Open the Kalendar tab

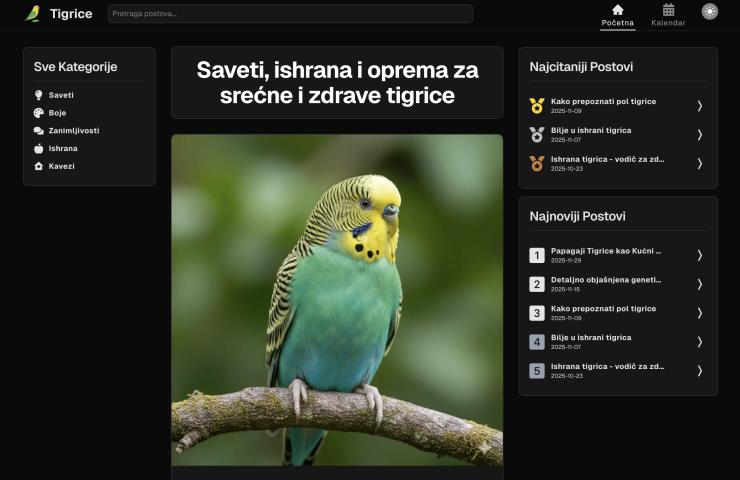pyautogui.click(x=668, y=14)
